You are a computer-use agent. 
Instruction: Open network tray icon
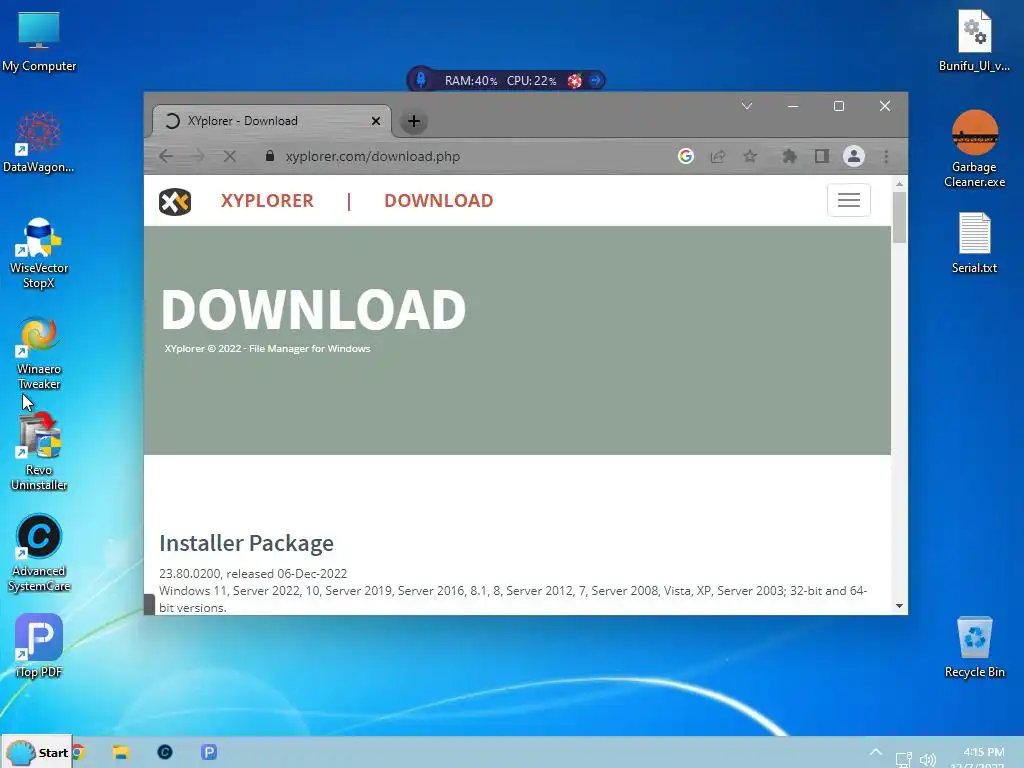click(x=904, y=760)
